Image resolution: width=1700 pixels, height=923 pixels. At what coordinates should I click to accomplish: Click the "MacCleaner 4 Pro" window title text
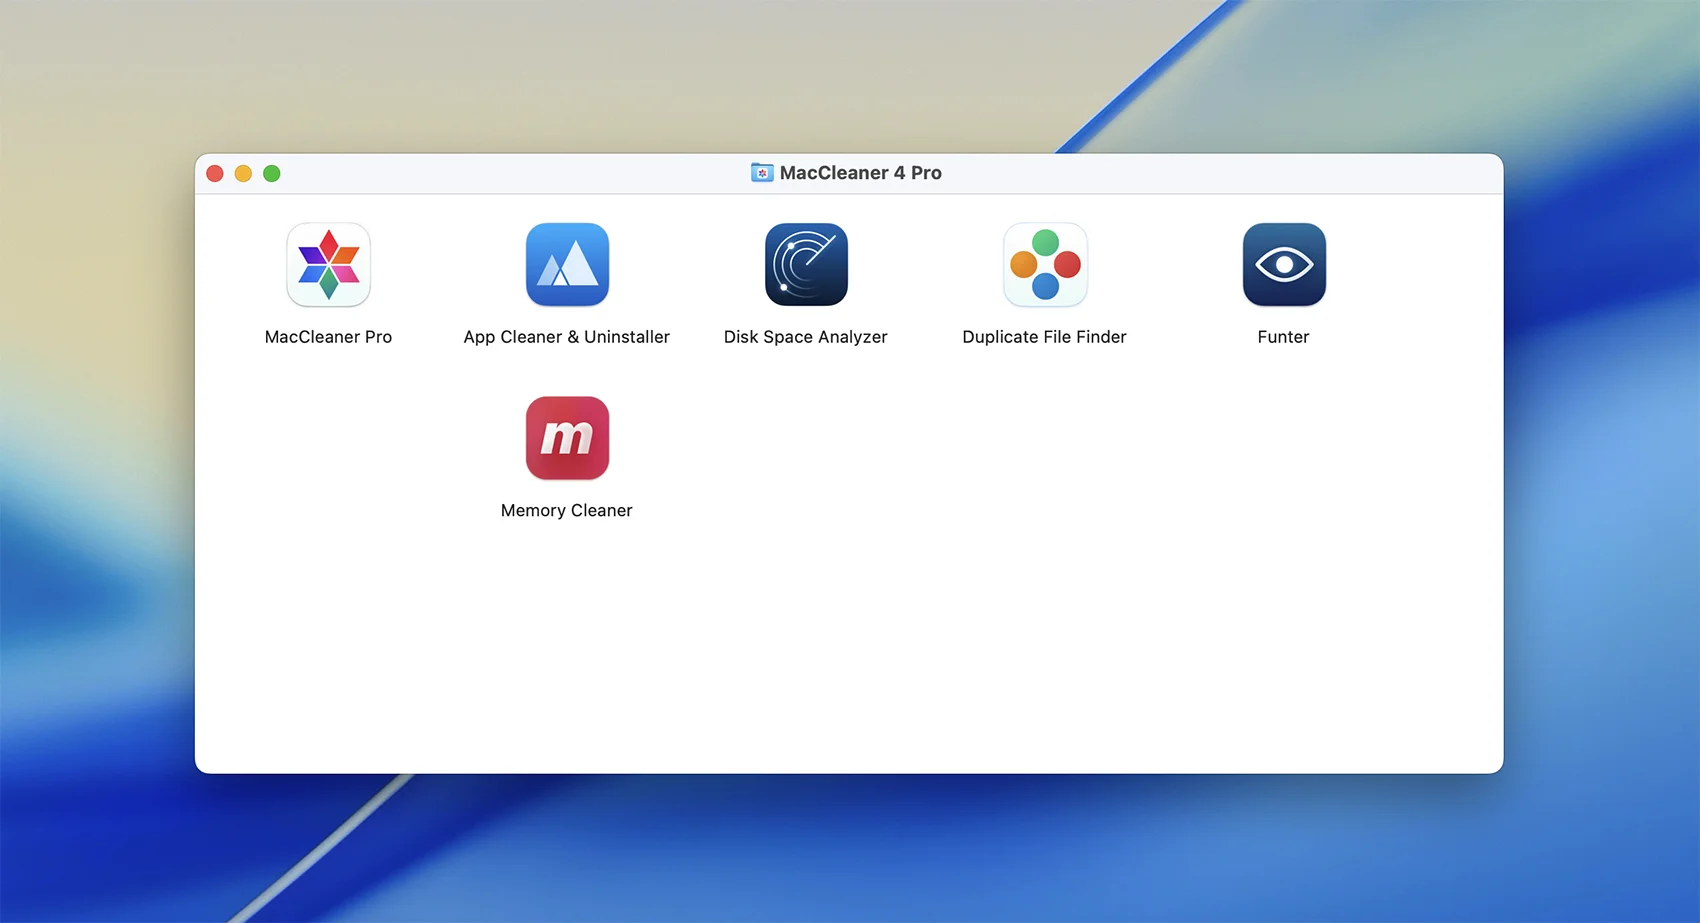[860, 173]
